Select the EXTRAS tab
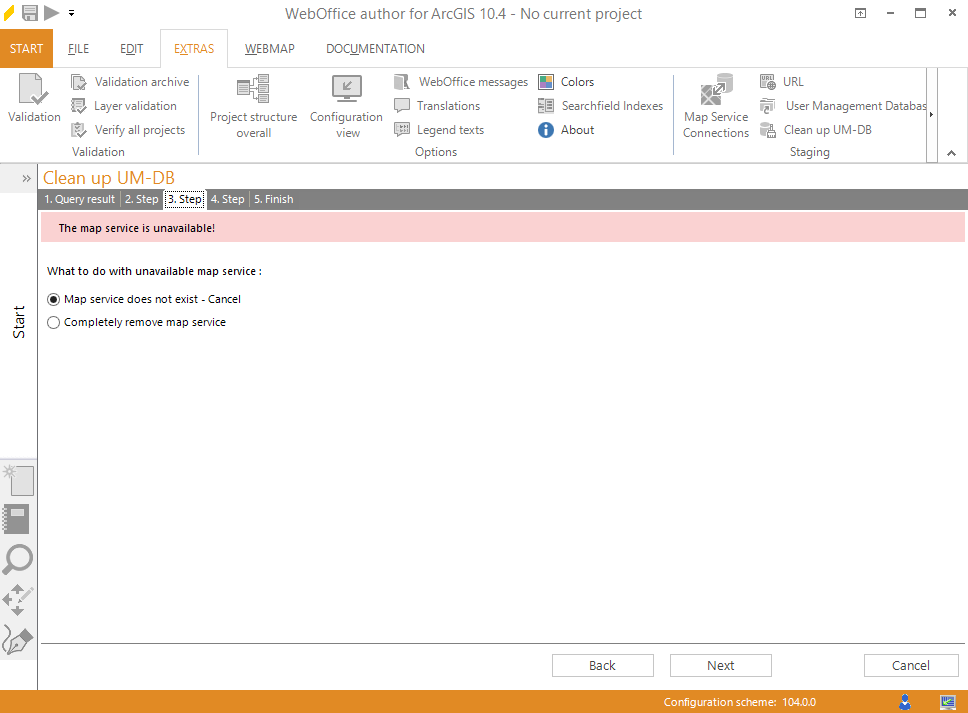Screen dimensions: 968x713 194,49
